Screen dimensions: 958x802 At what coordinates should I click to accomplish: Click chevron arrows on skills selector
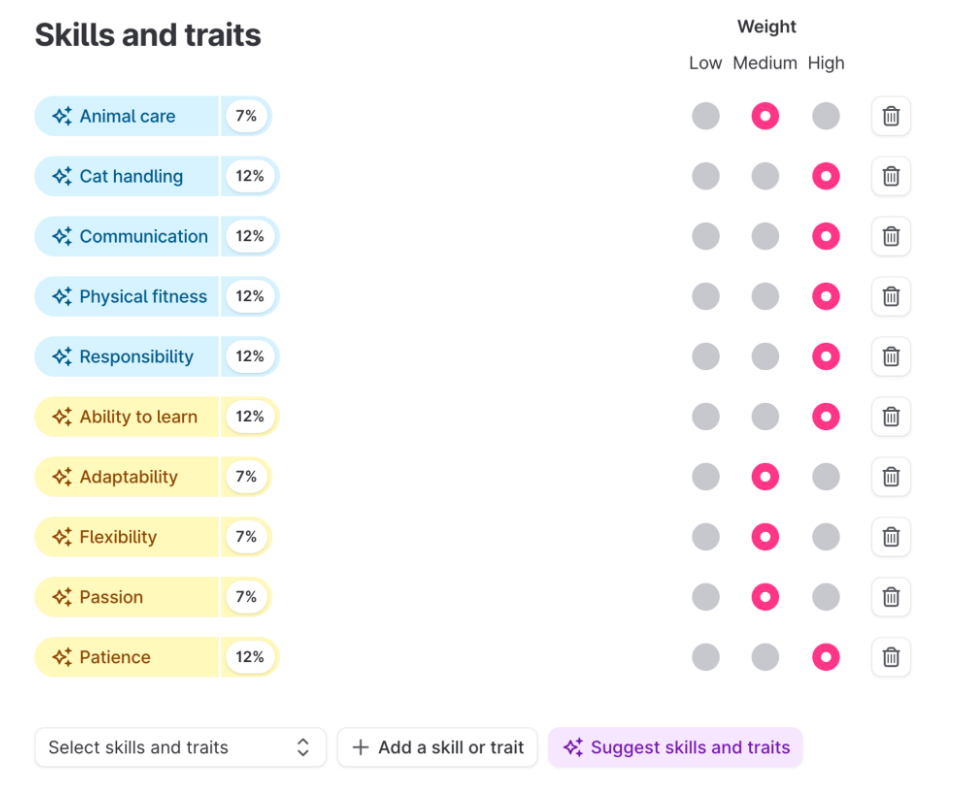(x=303, y=747)
